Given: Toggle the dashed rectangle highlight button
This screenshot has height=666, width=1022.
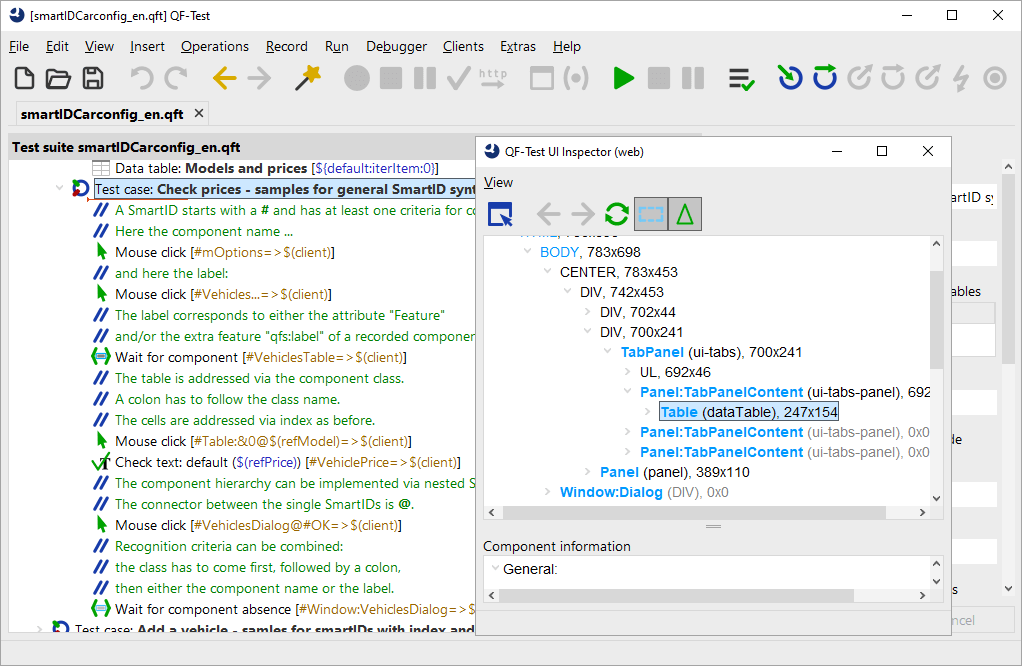Looking at the screenshot, I should point(650,214).
